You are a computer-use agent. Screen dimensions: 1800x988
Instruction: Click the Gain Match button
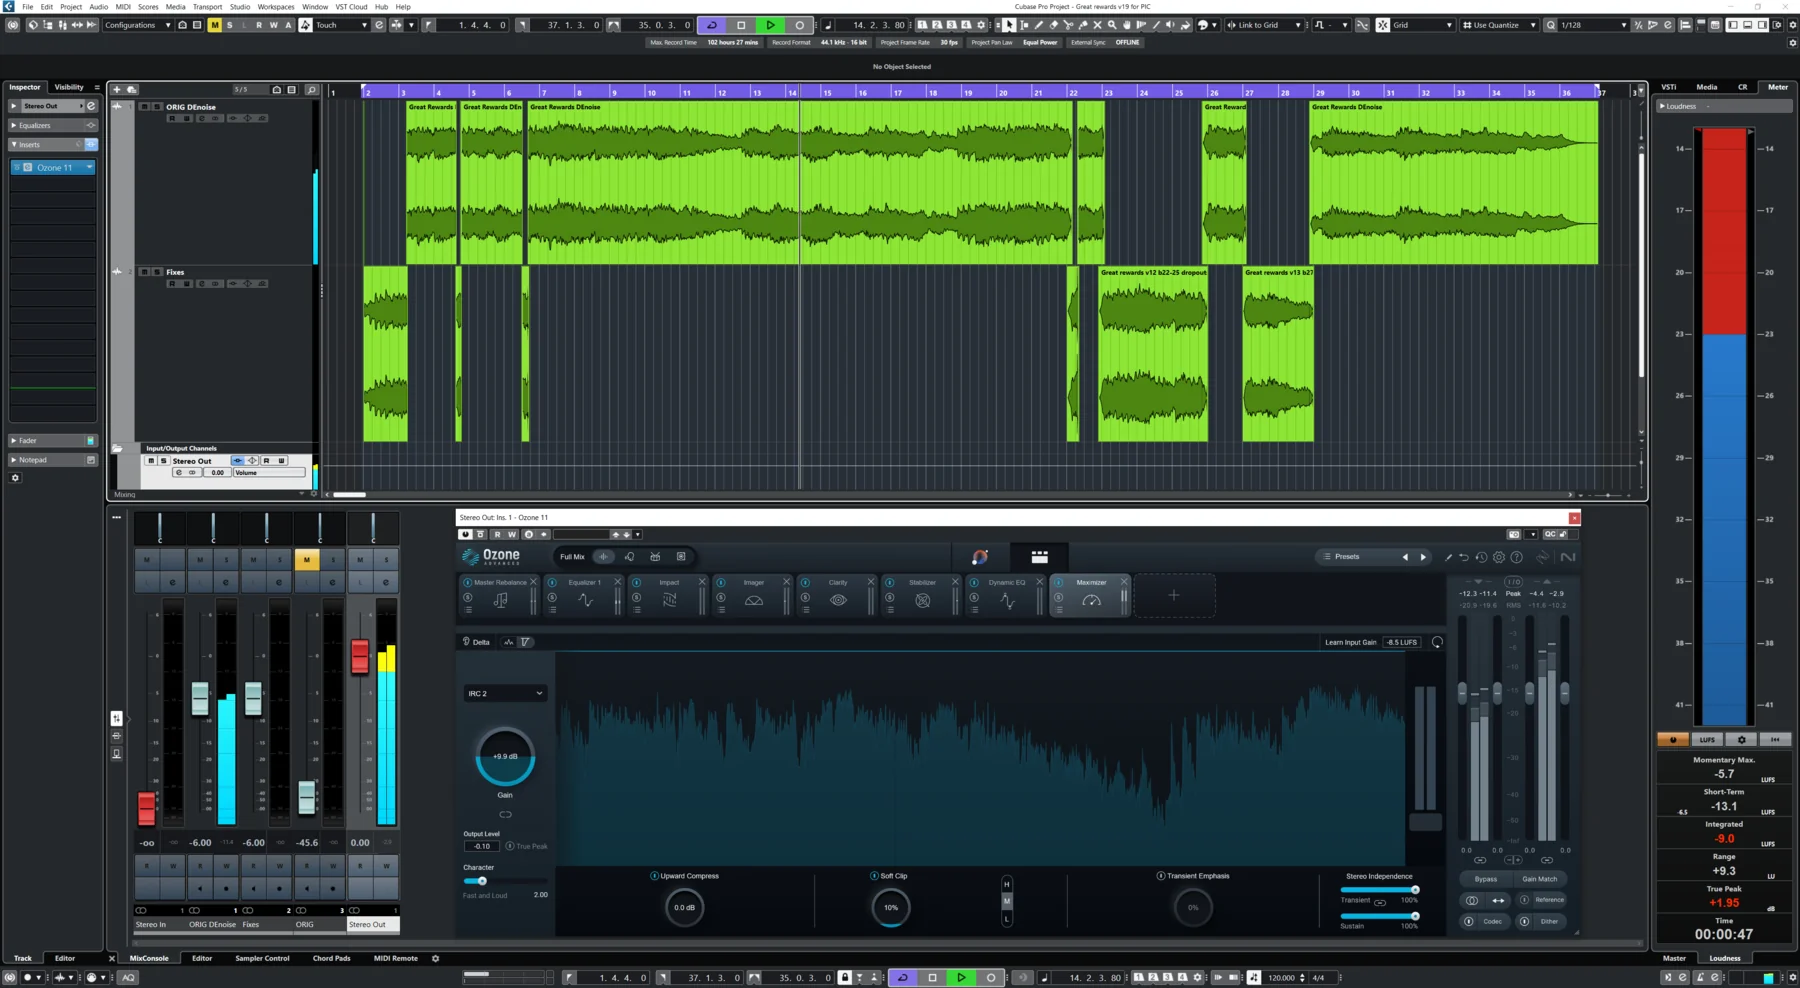point(1540,879)
